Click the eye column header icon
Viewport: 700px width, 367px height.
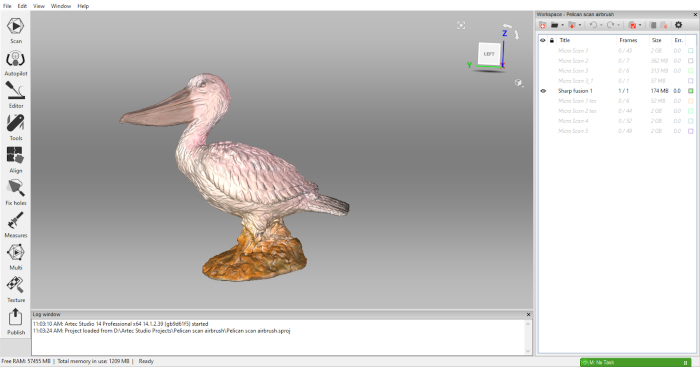pos(543,40)
